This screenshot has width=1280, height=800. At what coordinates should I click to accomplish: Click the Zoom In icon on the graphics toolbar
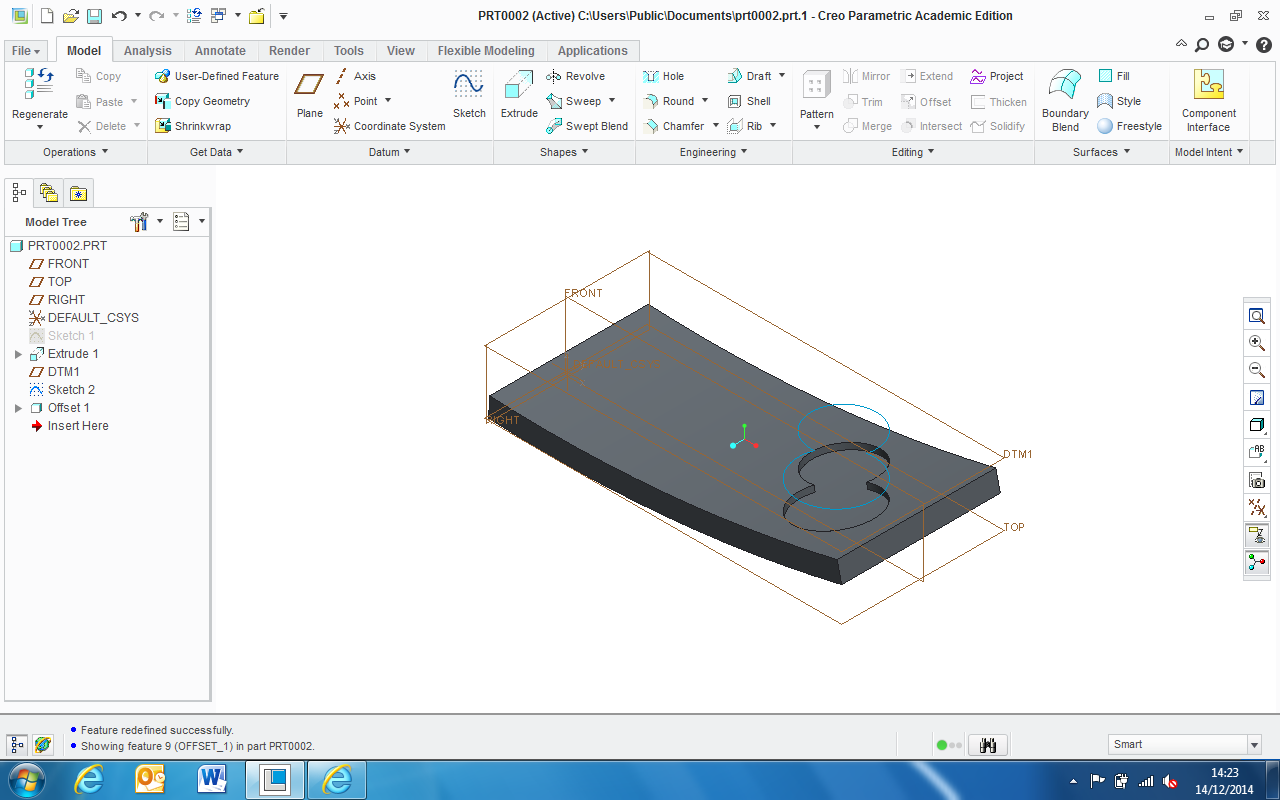1257,343
